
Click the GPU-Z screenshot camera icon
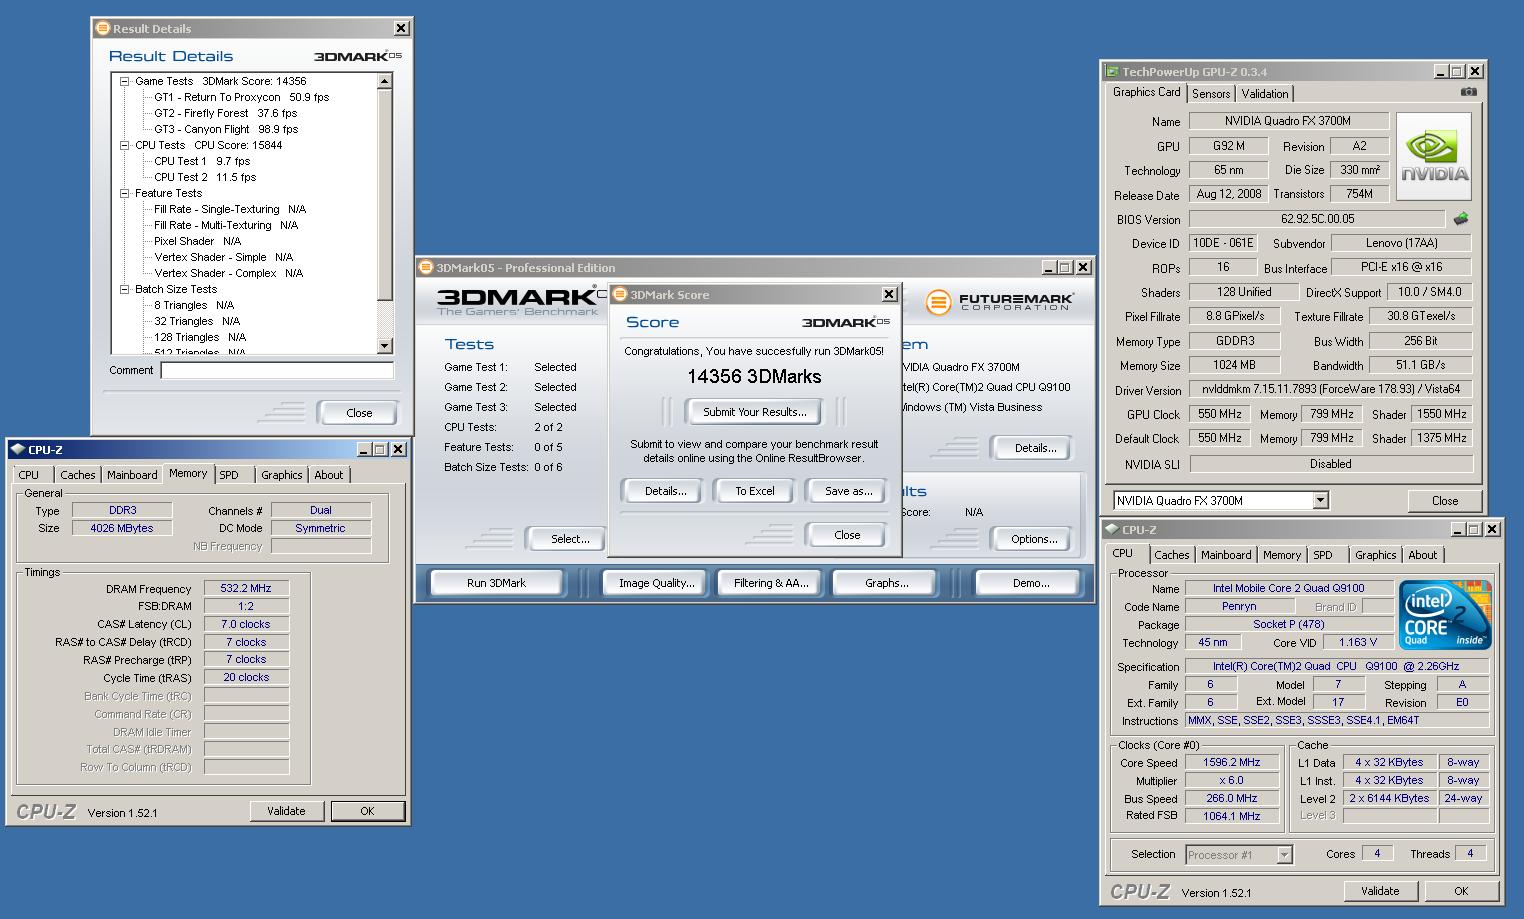tap(1468, 92)
